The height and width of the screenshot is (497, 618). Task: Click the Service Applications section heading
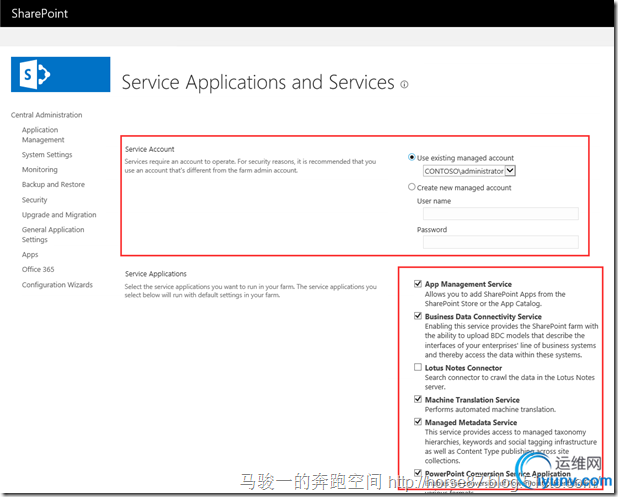pos(156,274)
